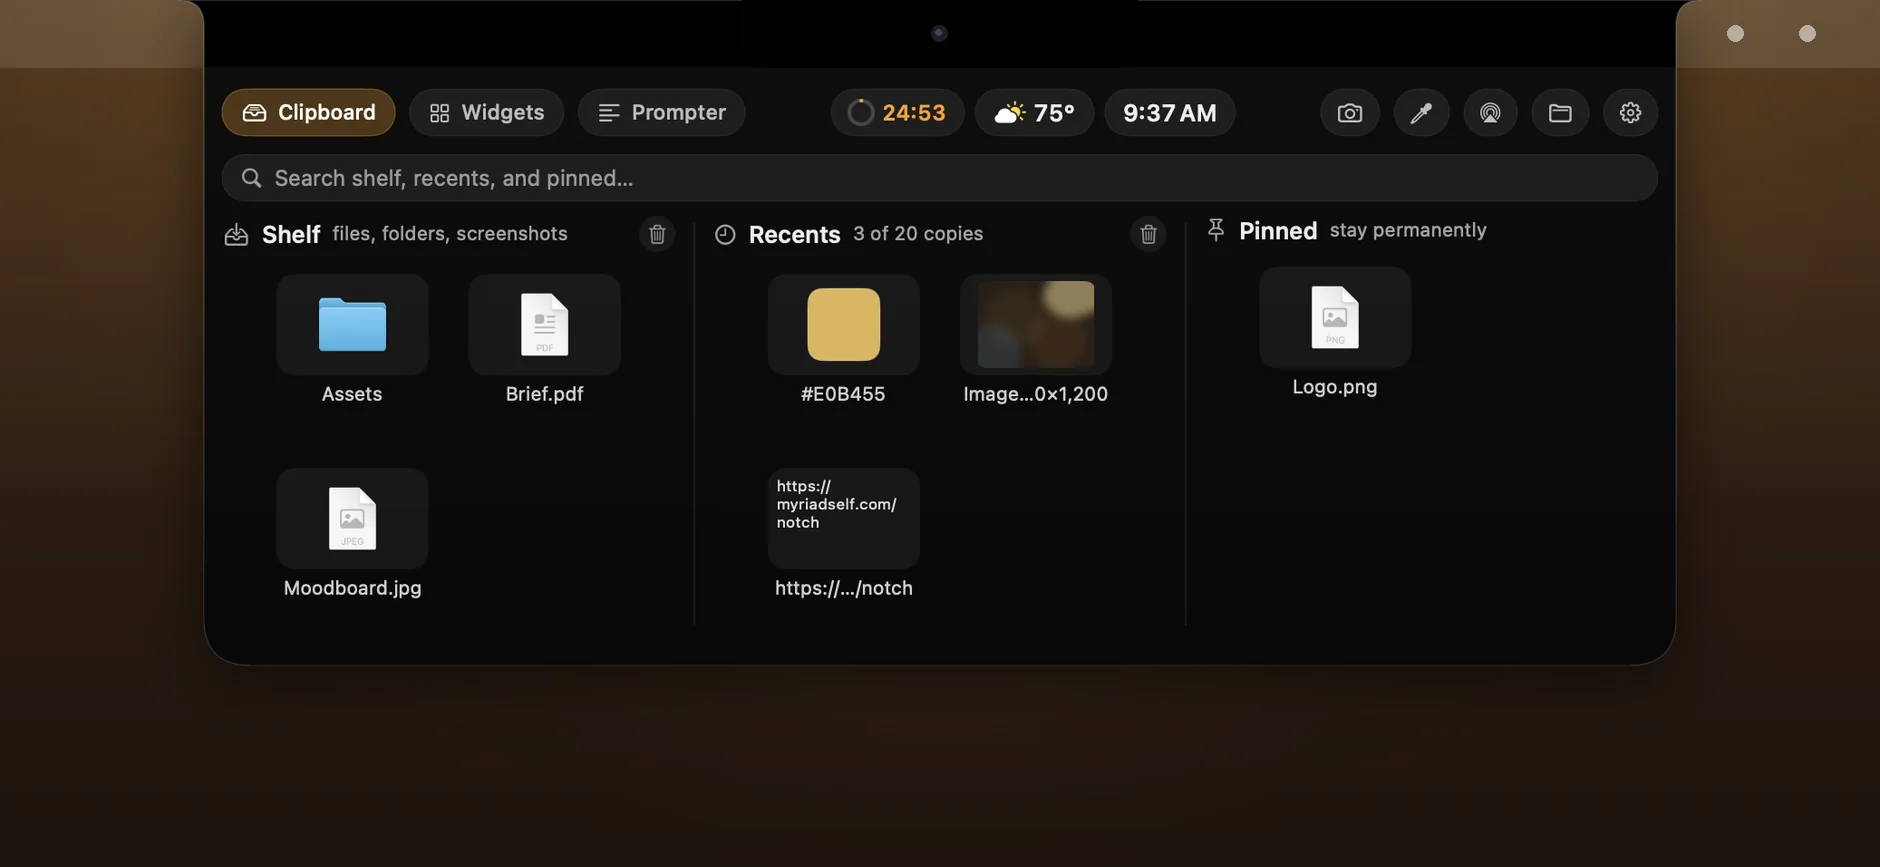The width and height of the screenshot is (1880, 867).
Task: Click the "files, folders, screenshots" subtitle
Action: 450,233
